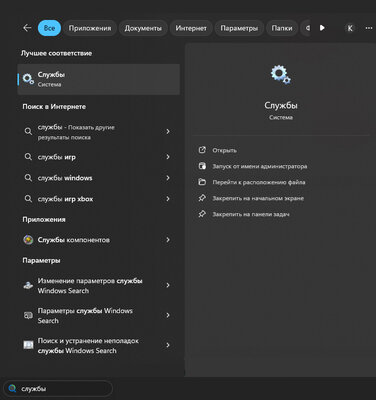Expand arrow beside 'Изменение параметров службы'

[168, 285]
